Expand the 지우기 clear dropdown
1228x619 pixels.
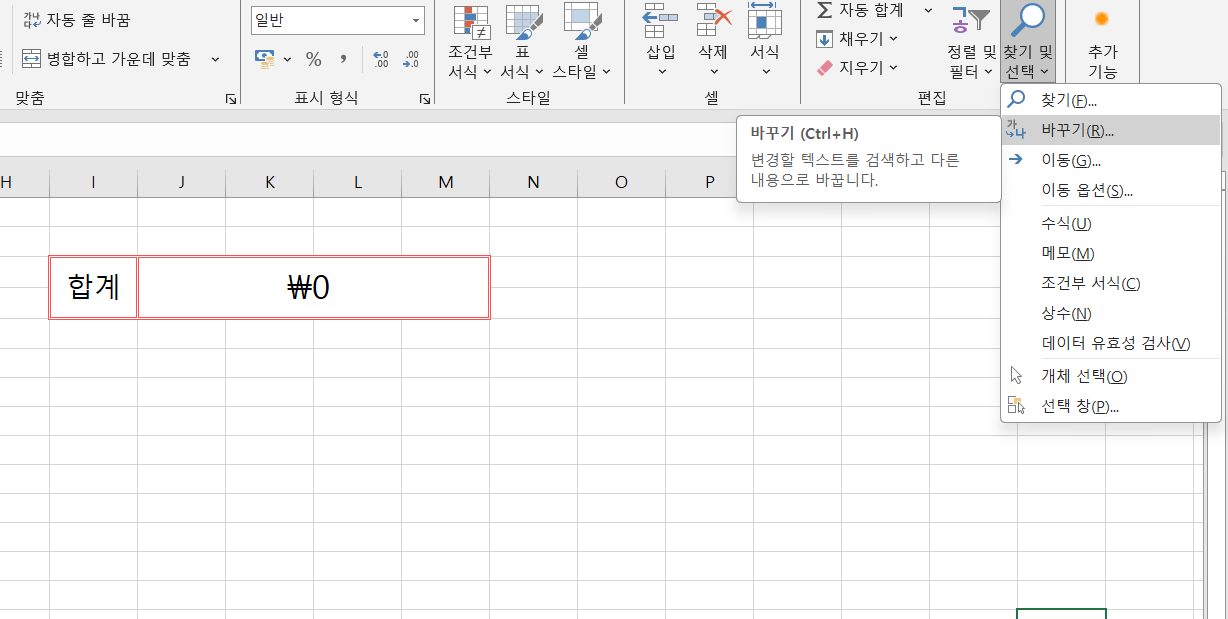[x=857, y=68]
